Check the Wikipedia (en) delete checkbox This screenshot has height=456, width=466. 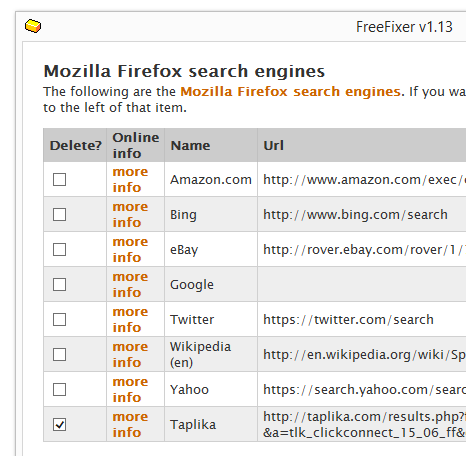(x=59, y=354)
